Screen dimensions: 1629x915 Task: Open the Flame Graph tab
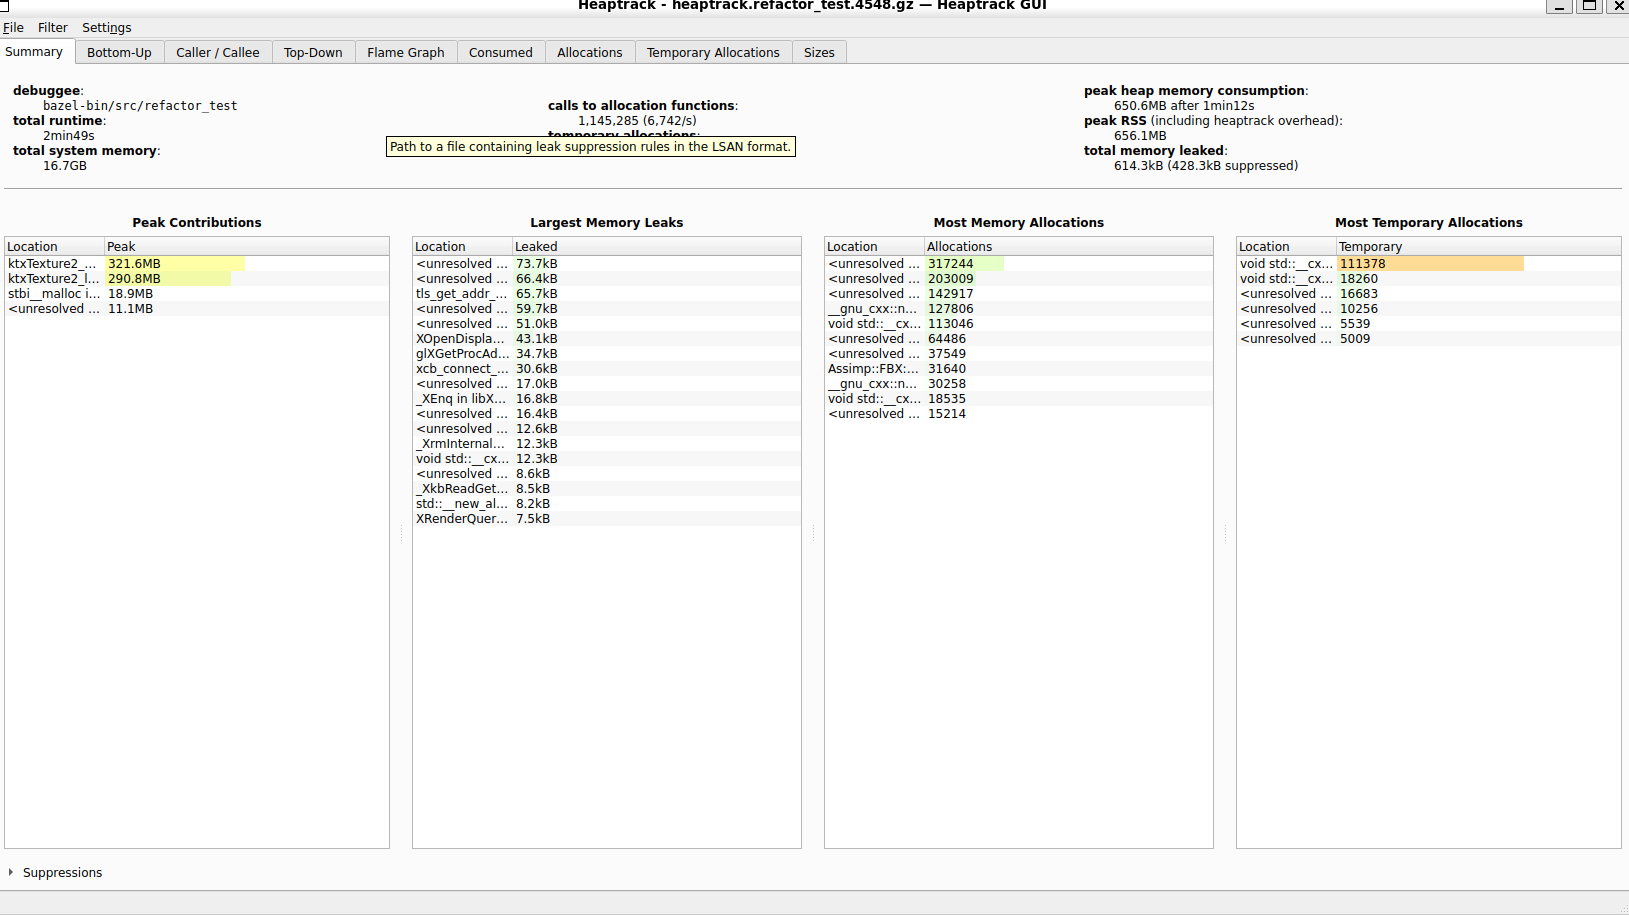[x=405, y=53]
